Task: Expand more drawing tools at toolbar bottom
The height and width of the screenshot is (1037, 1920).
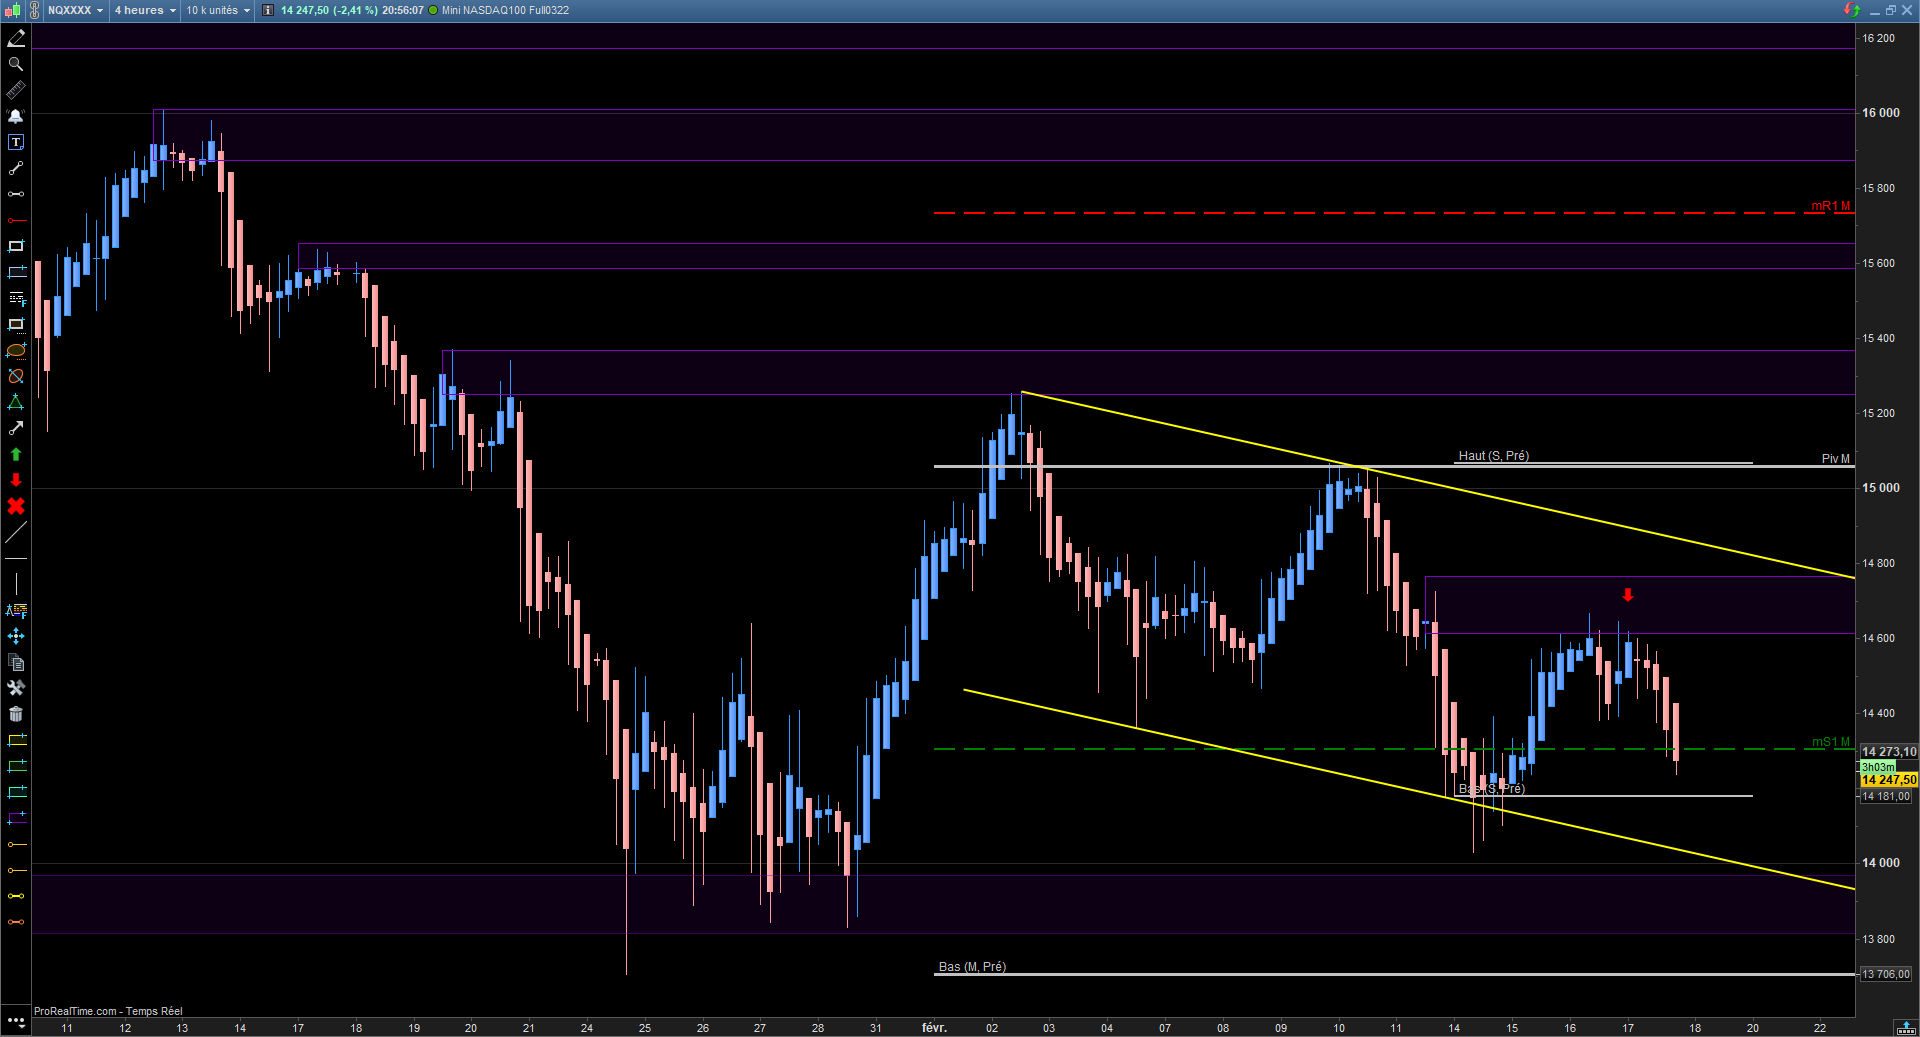Action: point(16,1021)
